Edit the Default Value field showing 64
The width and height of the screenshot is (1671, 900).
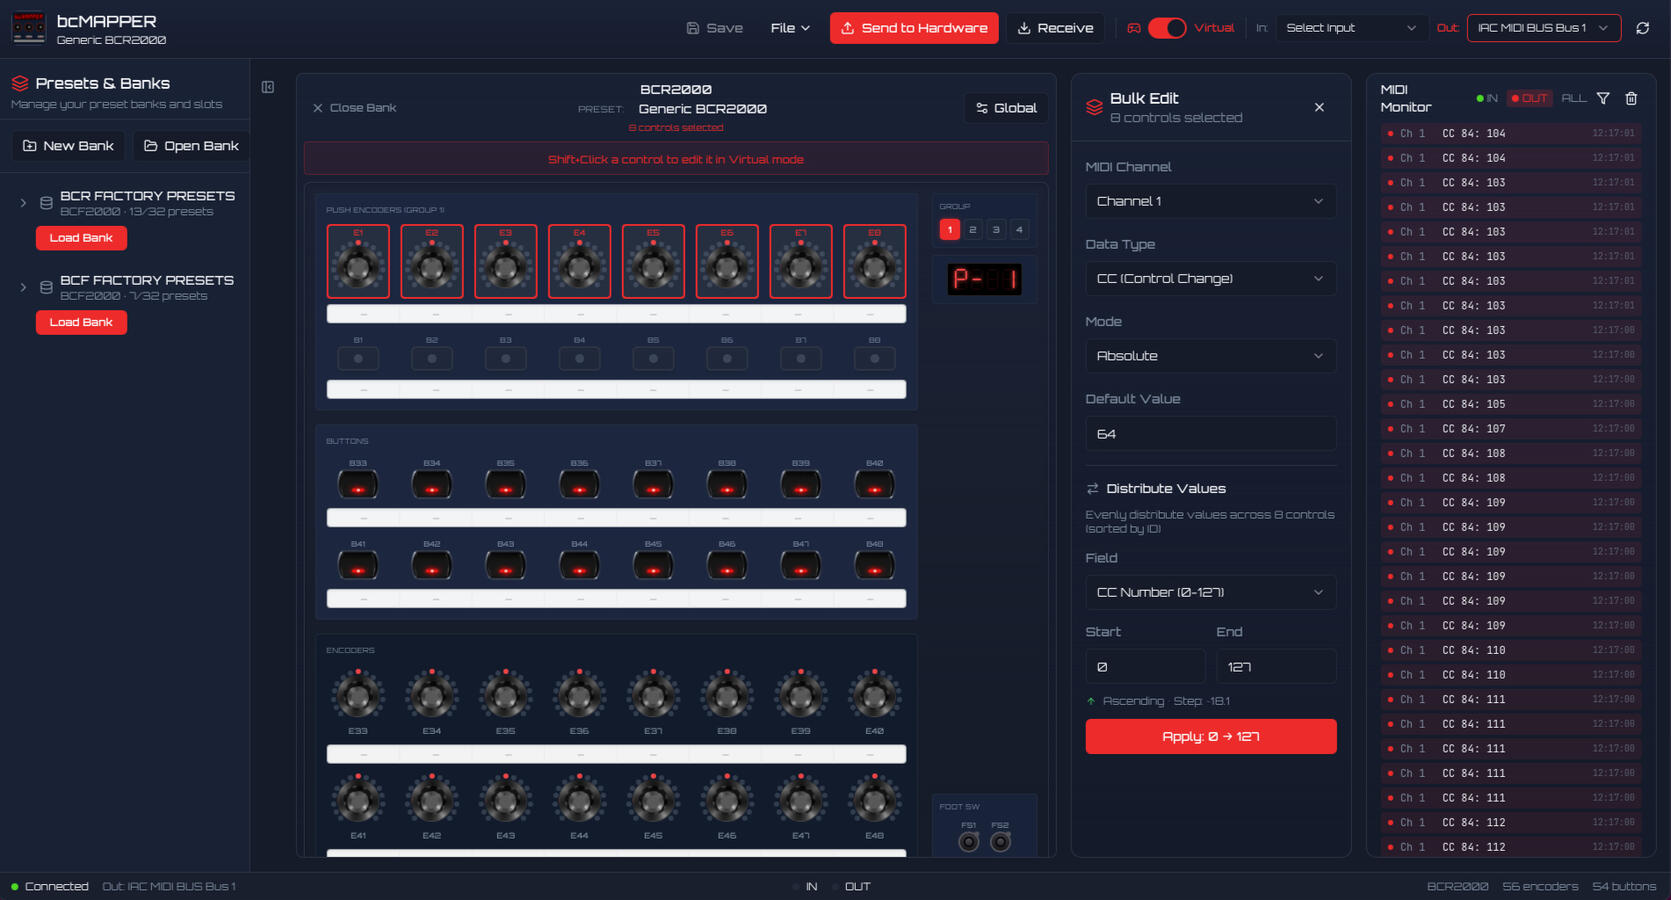coord(1210,433)
